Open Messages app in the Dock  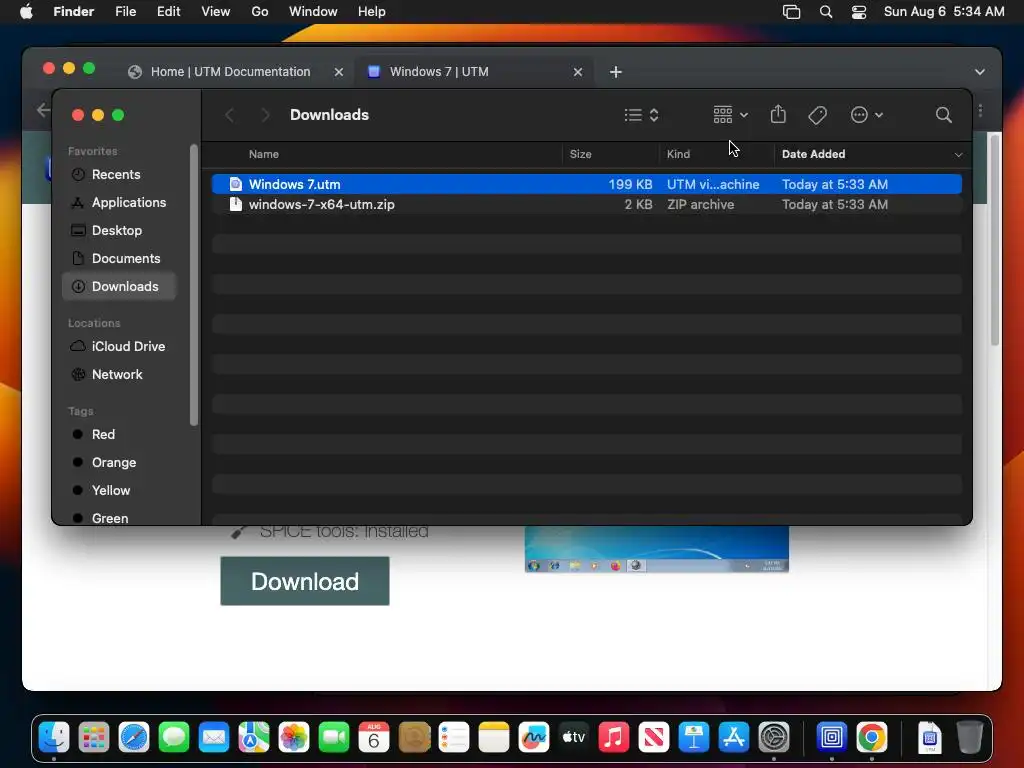174,738
